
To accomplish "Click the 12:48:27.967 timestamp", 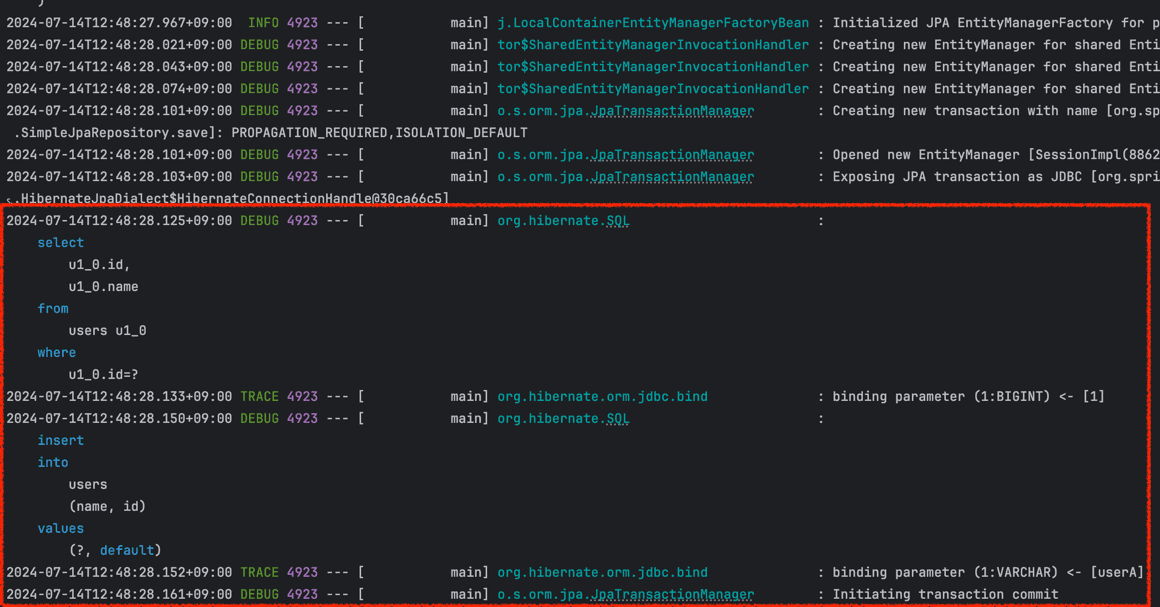I will (x=119, y=23).
